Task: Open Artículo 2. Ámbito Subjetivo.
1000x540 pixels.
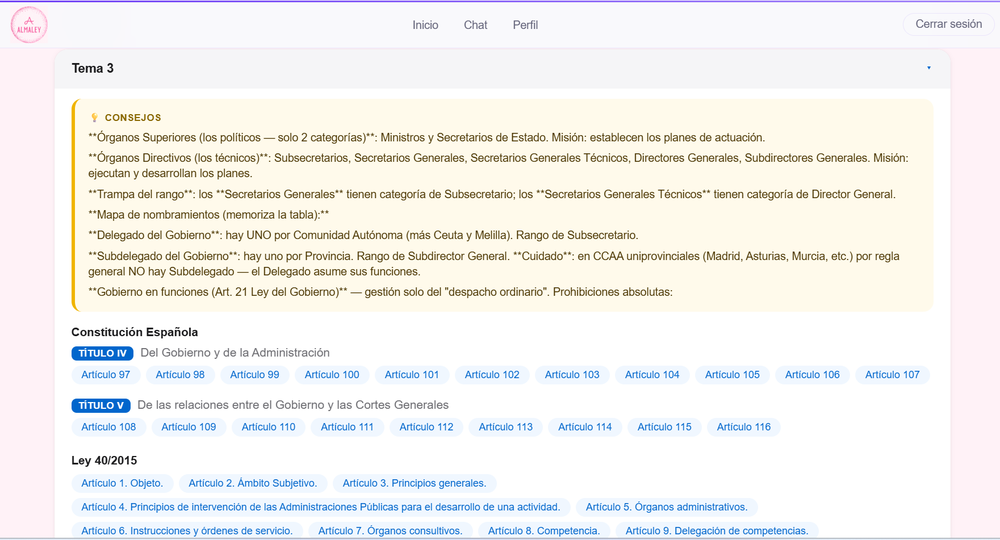Action: (x=253, y=483)
